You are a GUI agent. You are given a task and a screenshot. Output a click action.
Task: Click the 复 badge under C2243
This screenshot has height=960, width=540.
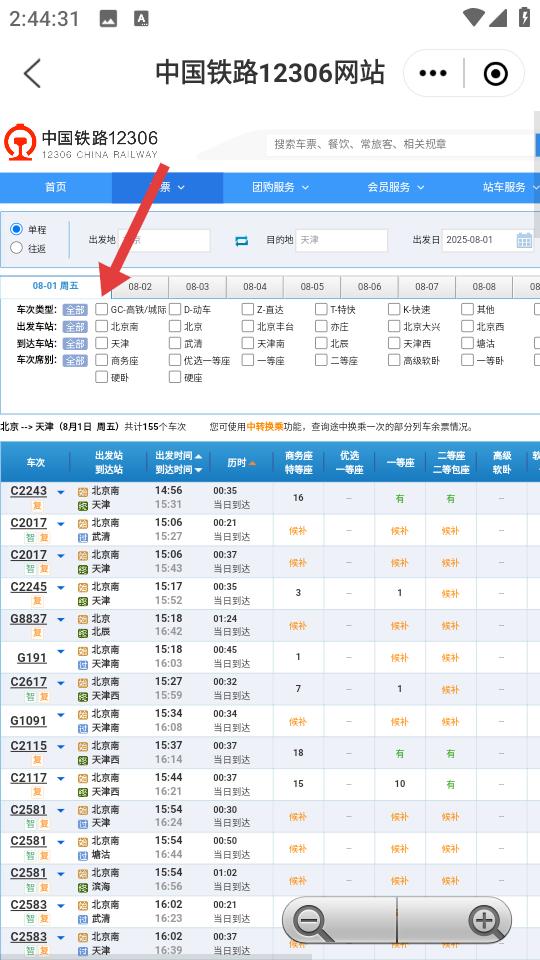(x=37, y=506)
